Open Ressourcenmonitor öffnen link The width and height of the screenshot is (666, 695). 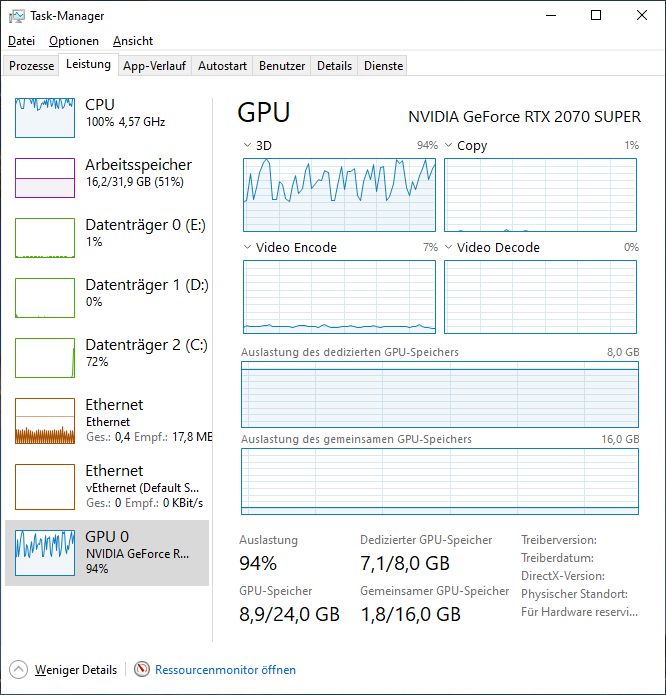pyautogui.click(x=225, y=669)
